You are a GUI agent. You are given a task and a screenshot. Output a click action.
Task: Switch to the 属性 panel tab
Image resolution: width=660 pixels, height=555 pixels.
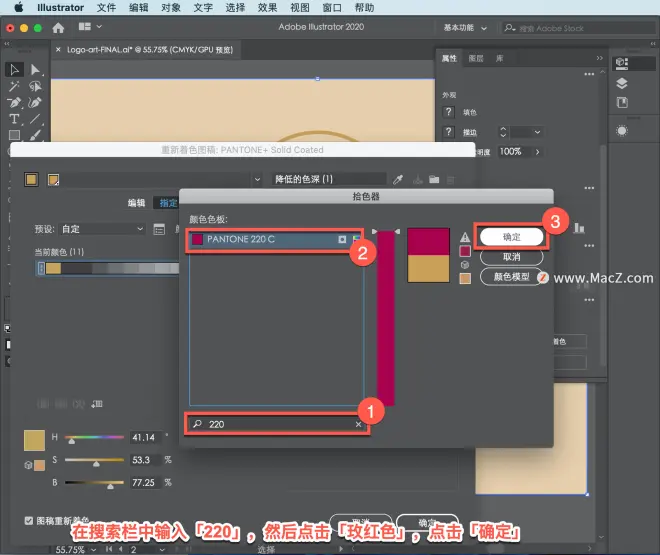tap(449, 58)
